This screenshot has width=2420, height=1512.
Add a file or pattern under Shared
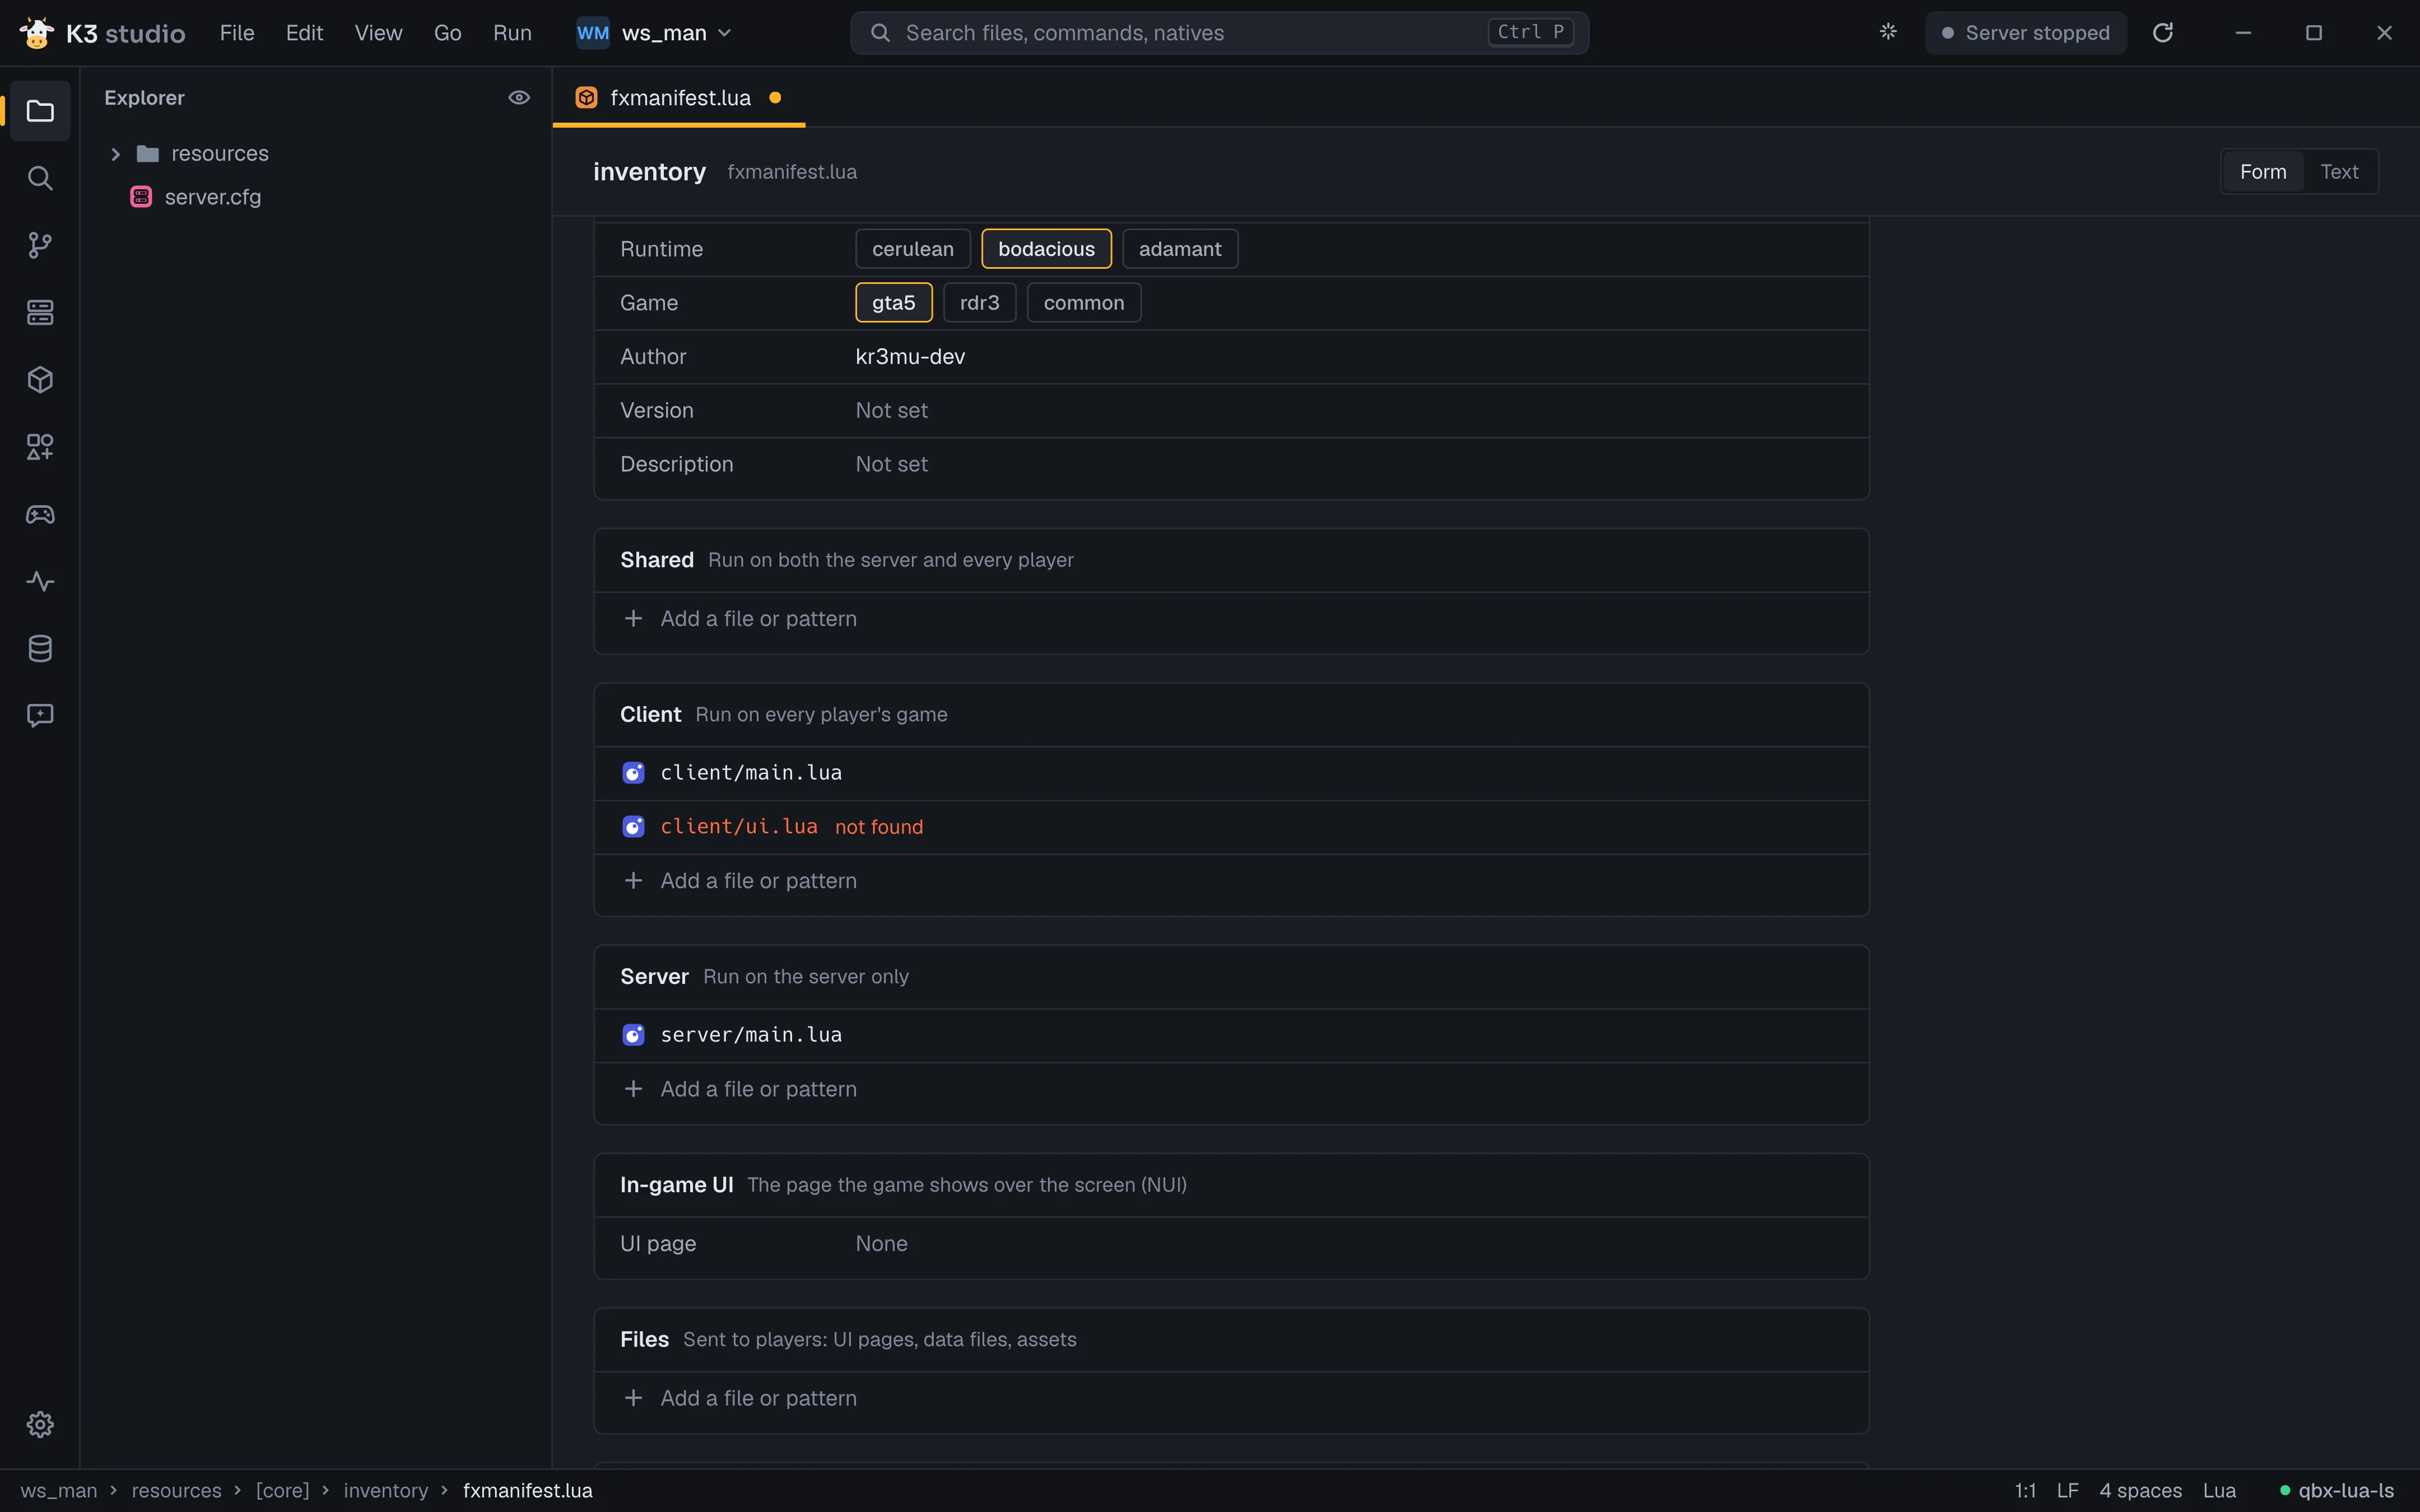1231,619
